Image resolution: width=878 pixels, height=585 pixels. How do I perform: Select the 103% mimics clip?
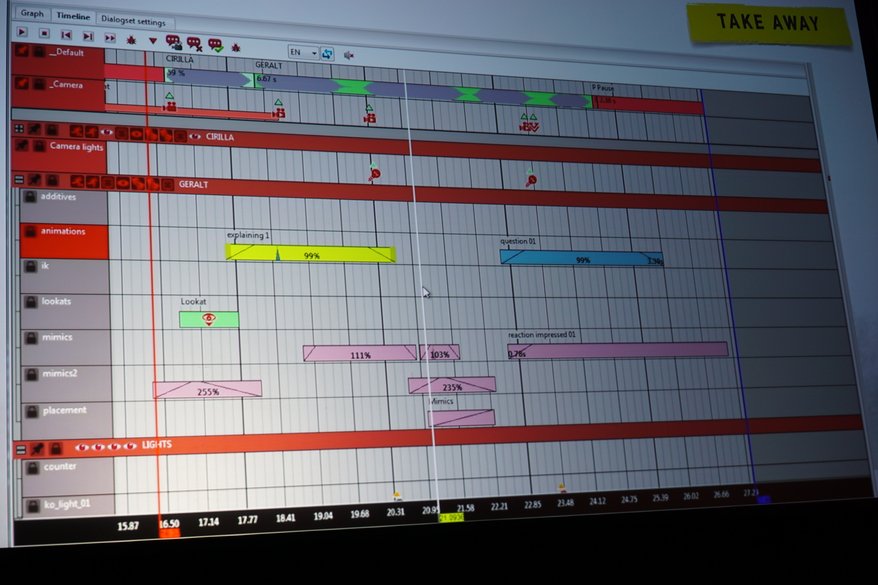440,352
